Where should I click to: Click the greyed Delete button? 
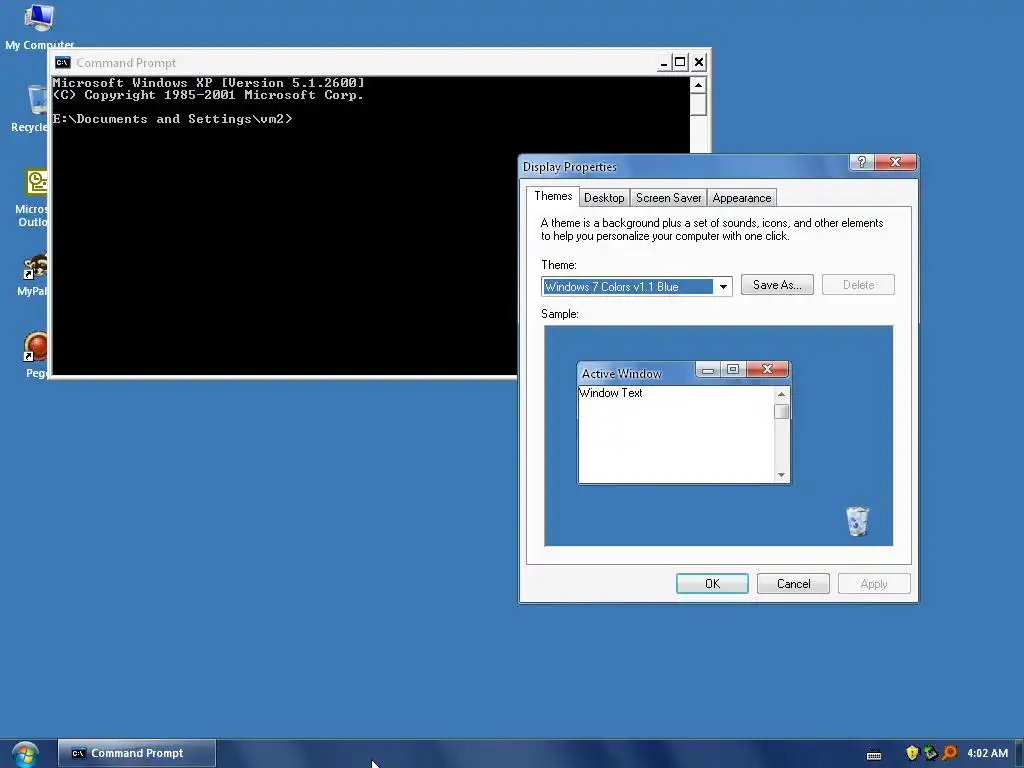858,285
